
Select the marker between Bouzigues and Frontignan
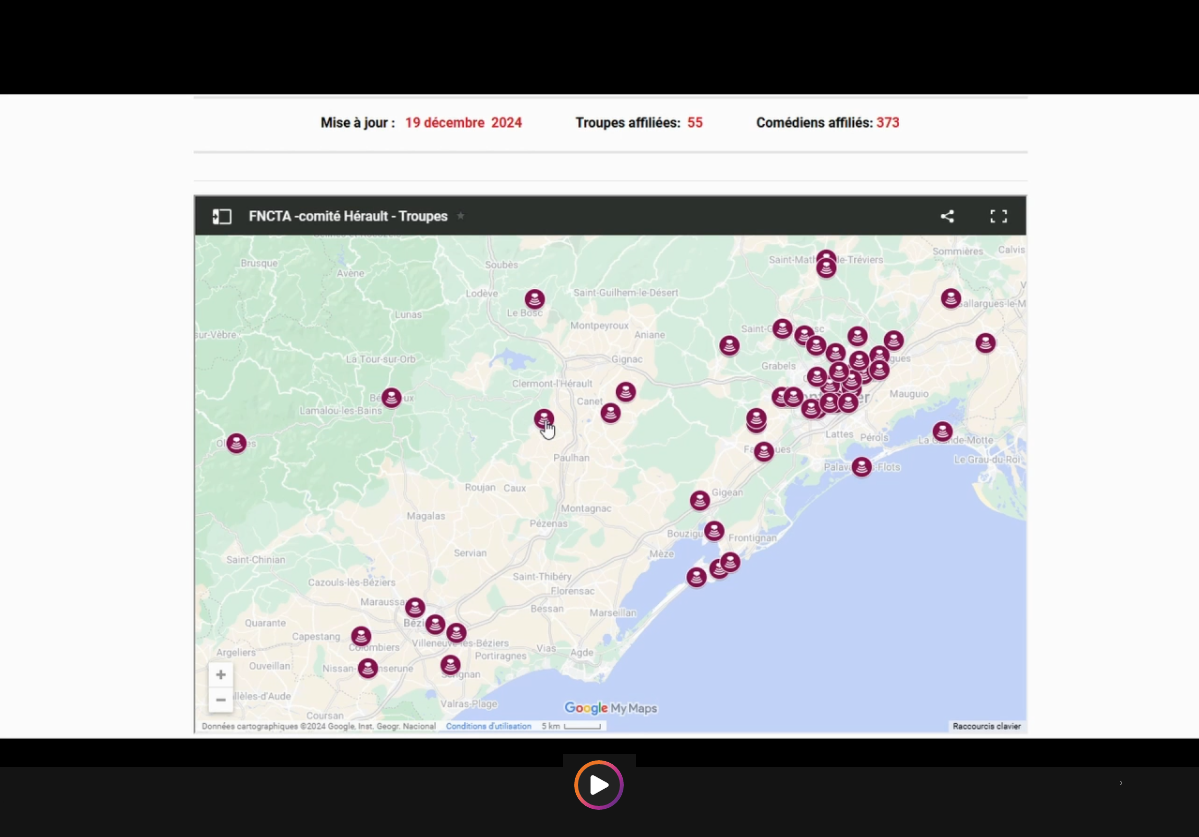(714, 530)
